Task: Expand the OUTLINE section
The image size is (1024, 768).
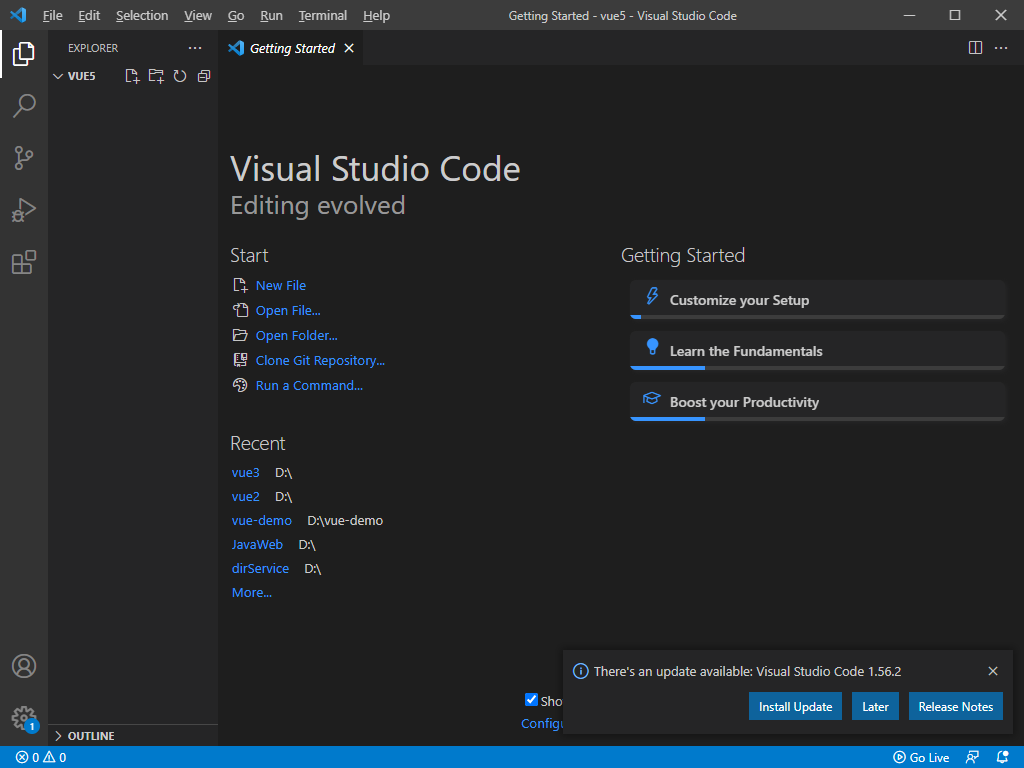Action: pos(133,736)
